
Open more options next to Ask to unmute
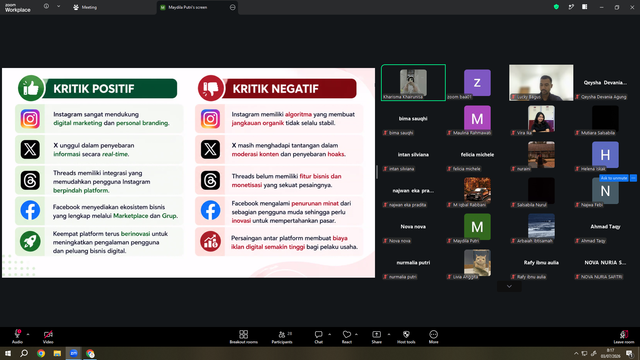[x=633, y=178]
